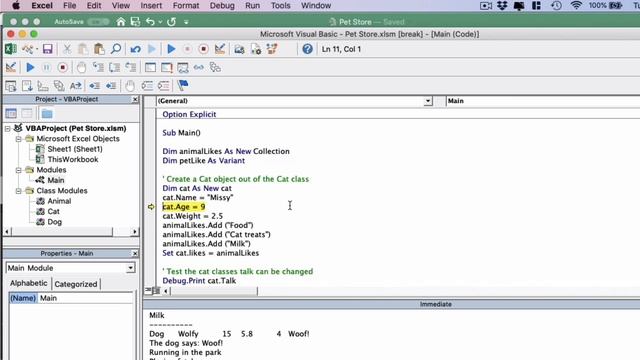The width and height of the screenshot is (640, 360).
Task: Select Sheet1 (Sheet1) in project tree
Action: [75, 149]
